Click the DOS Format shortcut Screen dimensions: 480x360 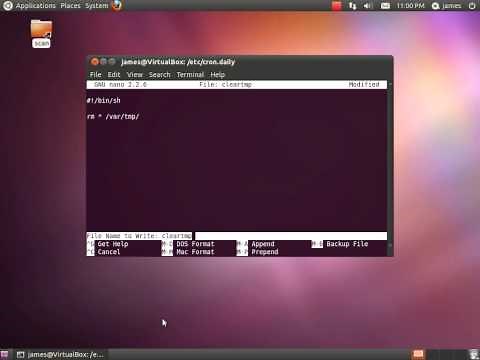coord(188,244)
